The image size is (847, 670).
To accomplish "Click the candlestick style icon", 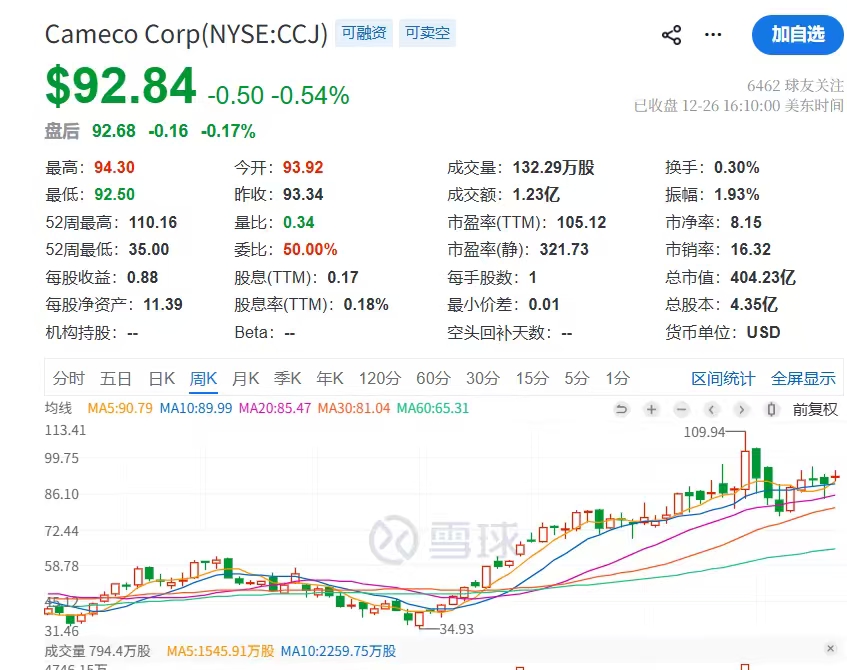I will point(771,410).
